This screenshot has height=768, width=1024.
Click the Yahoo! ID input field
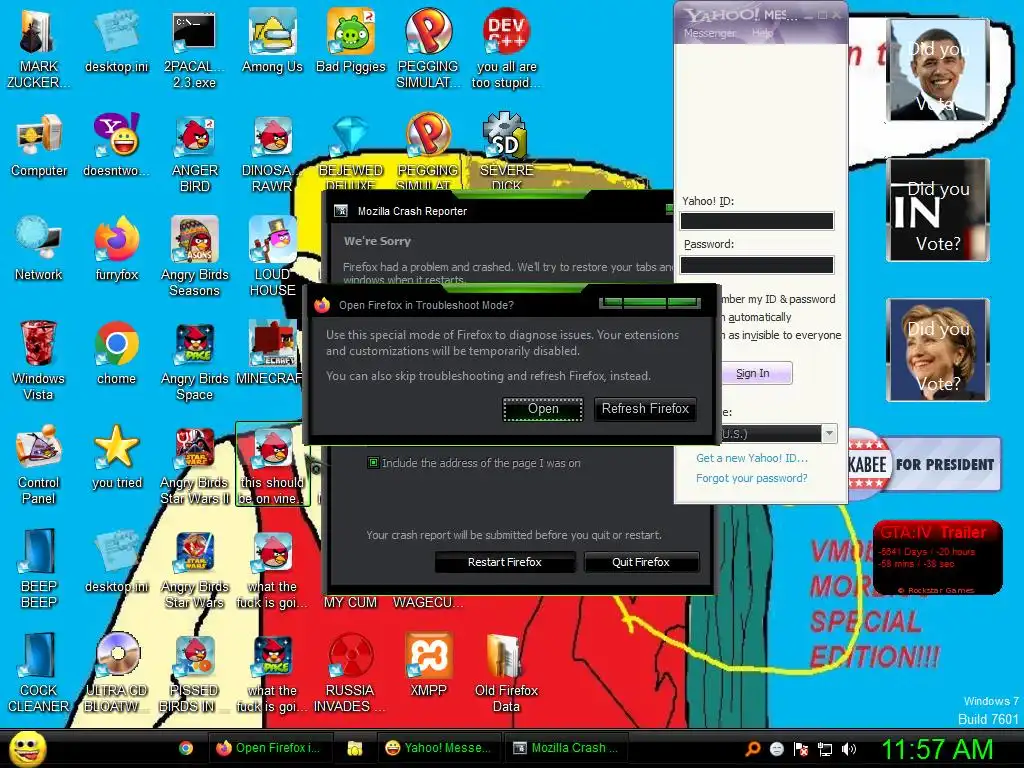tap(757, 221)
